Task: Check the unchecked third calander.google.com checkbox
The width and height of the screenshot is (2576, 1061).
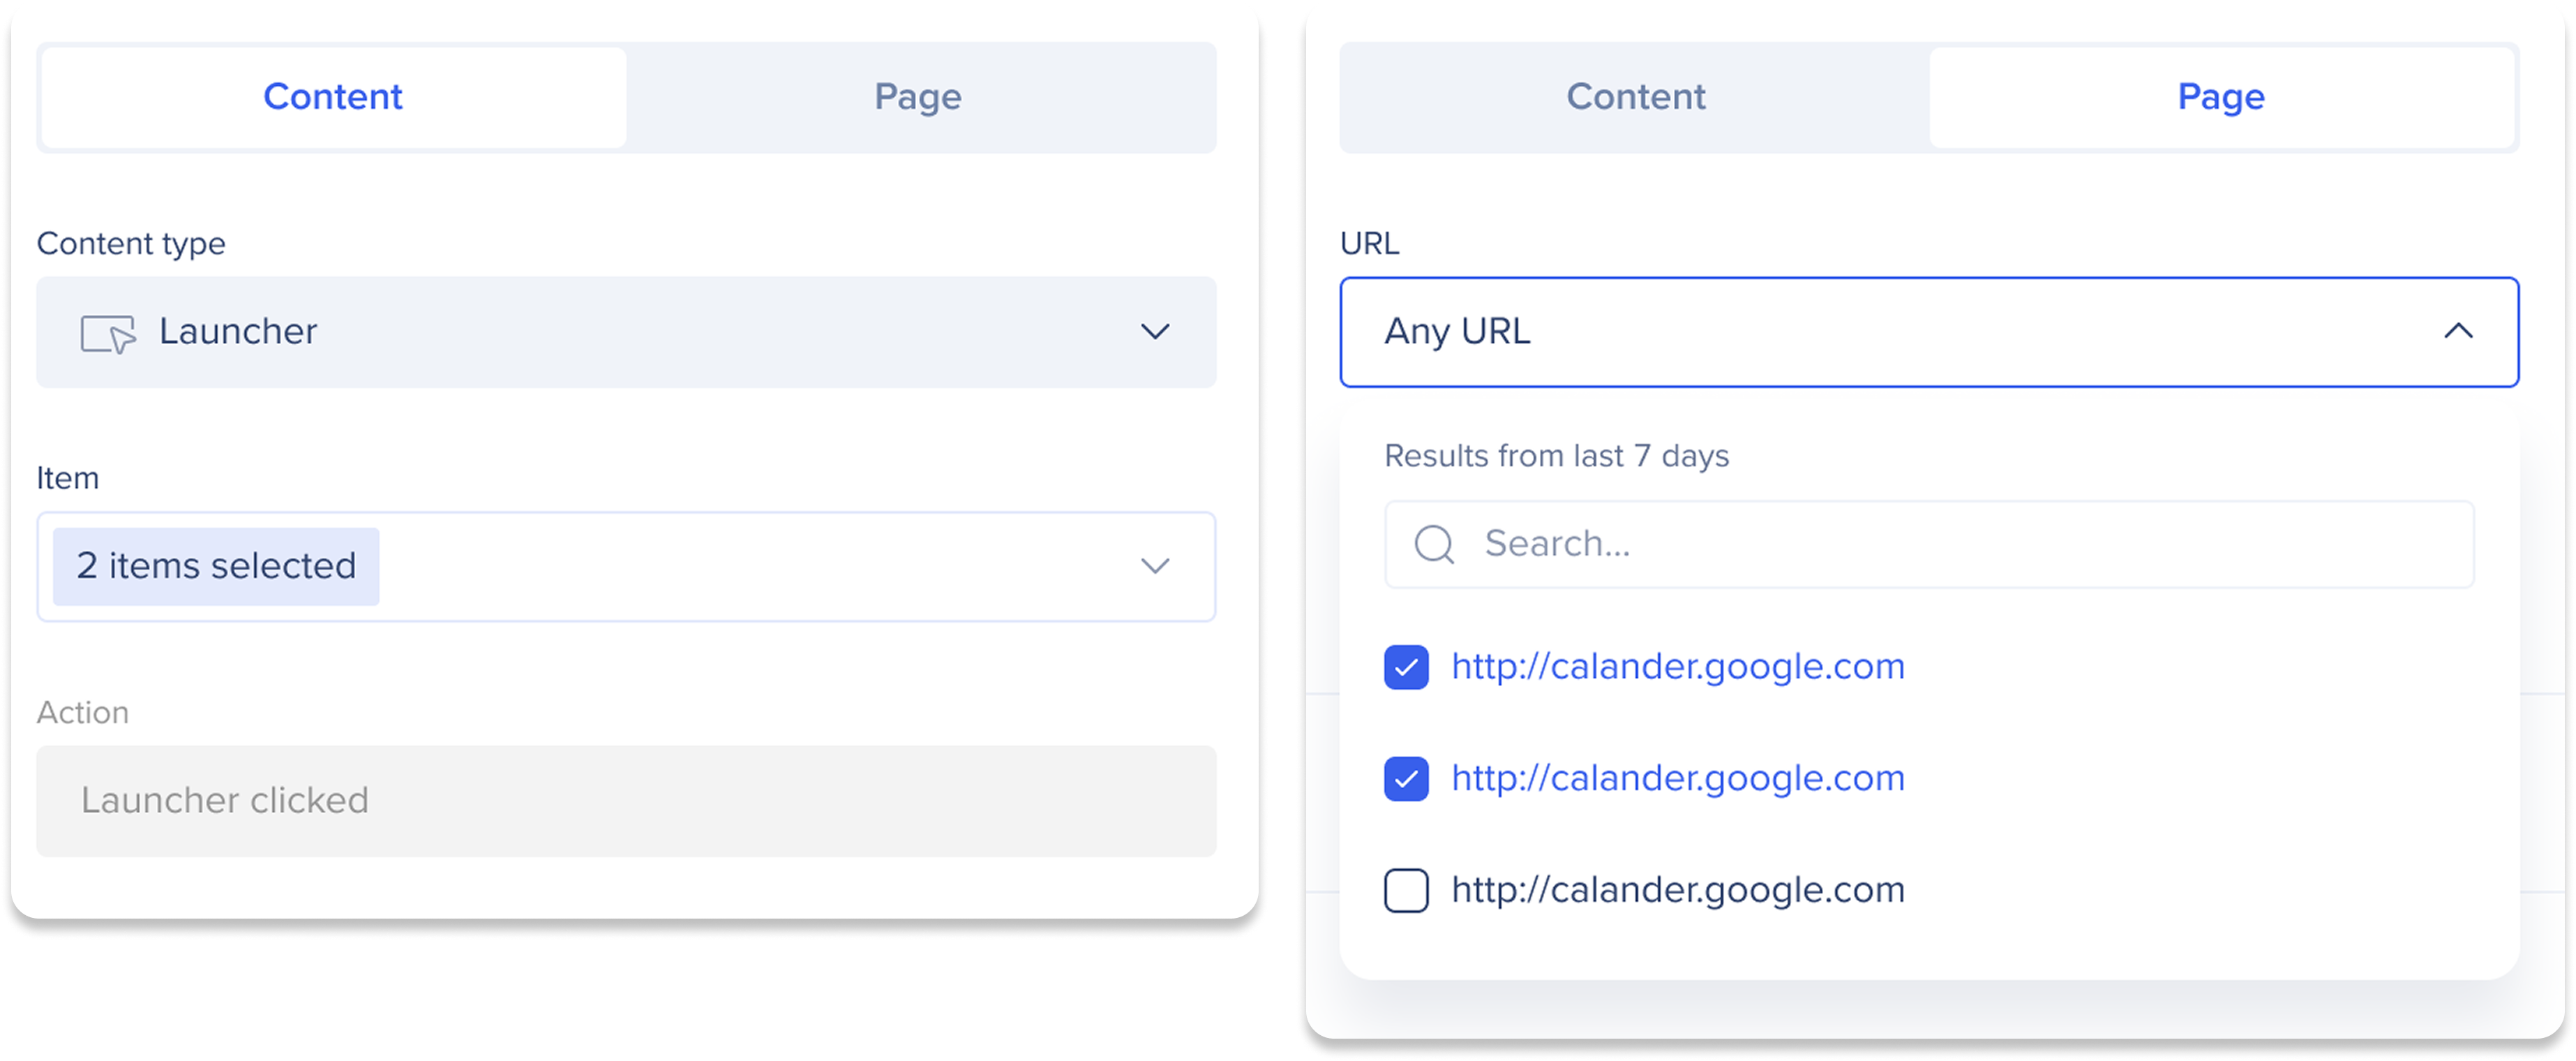Action: pyautogui.click(x=1406, y=891)
